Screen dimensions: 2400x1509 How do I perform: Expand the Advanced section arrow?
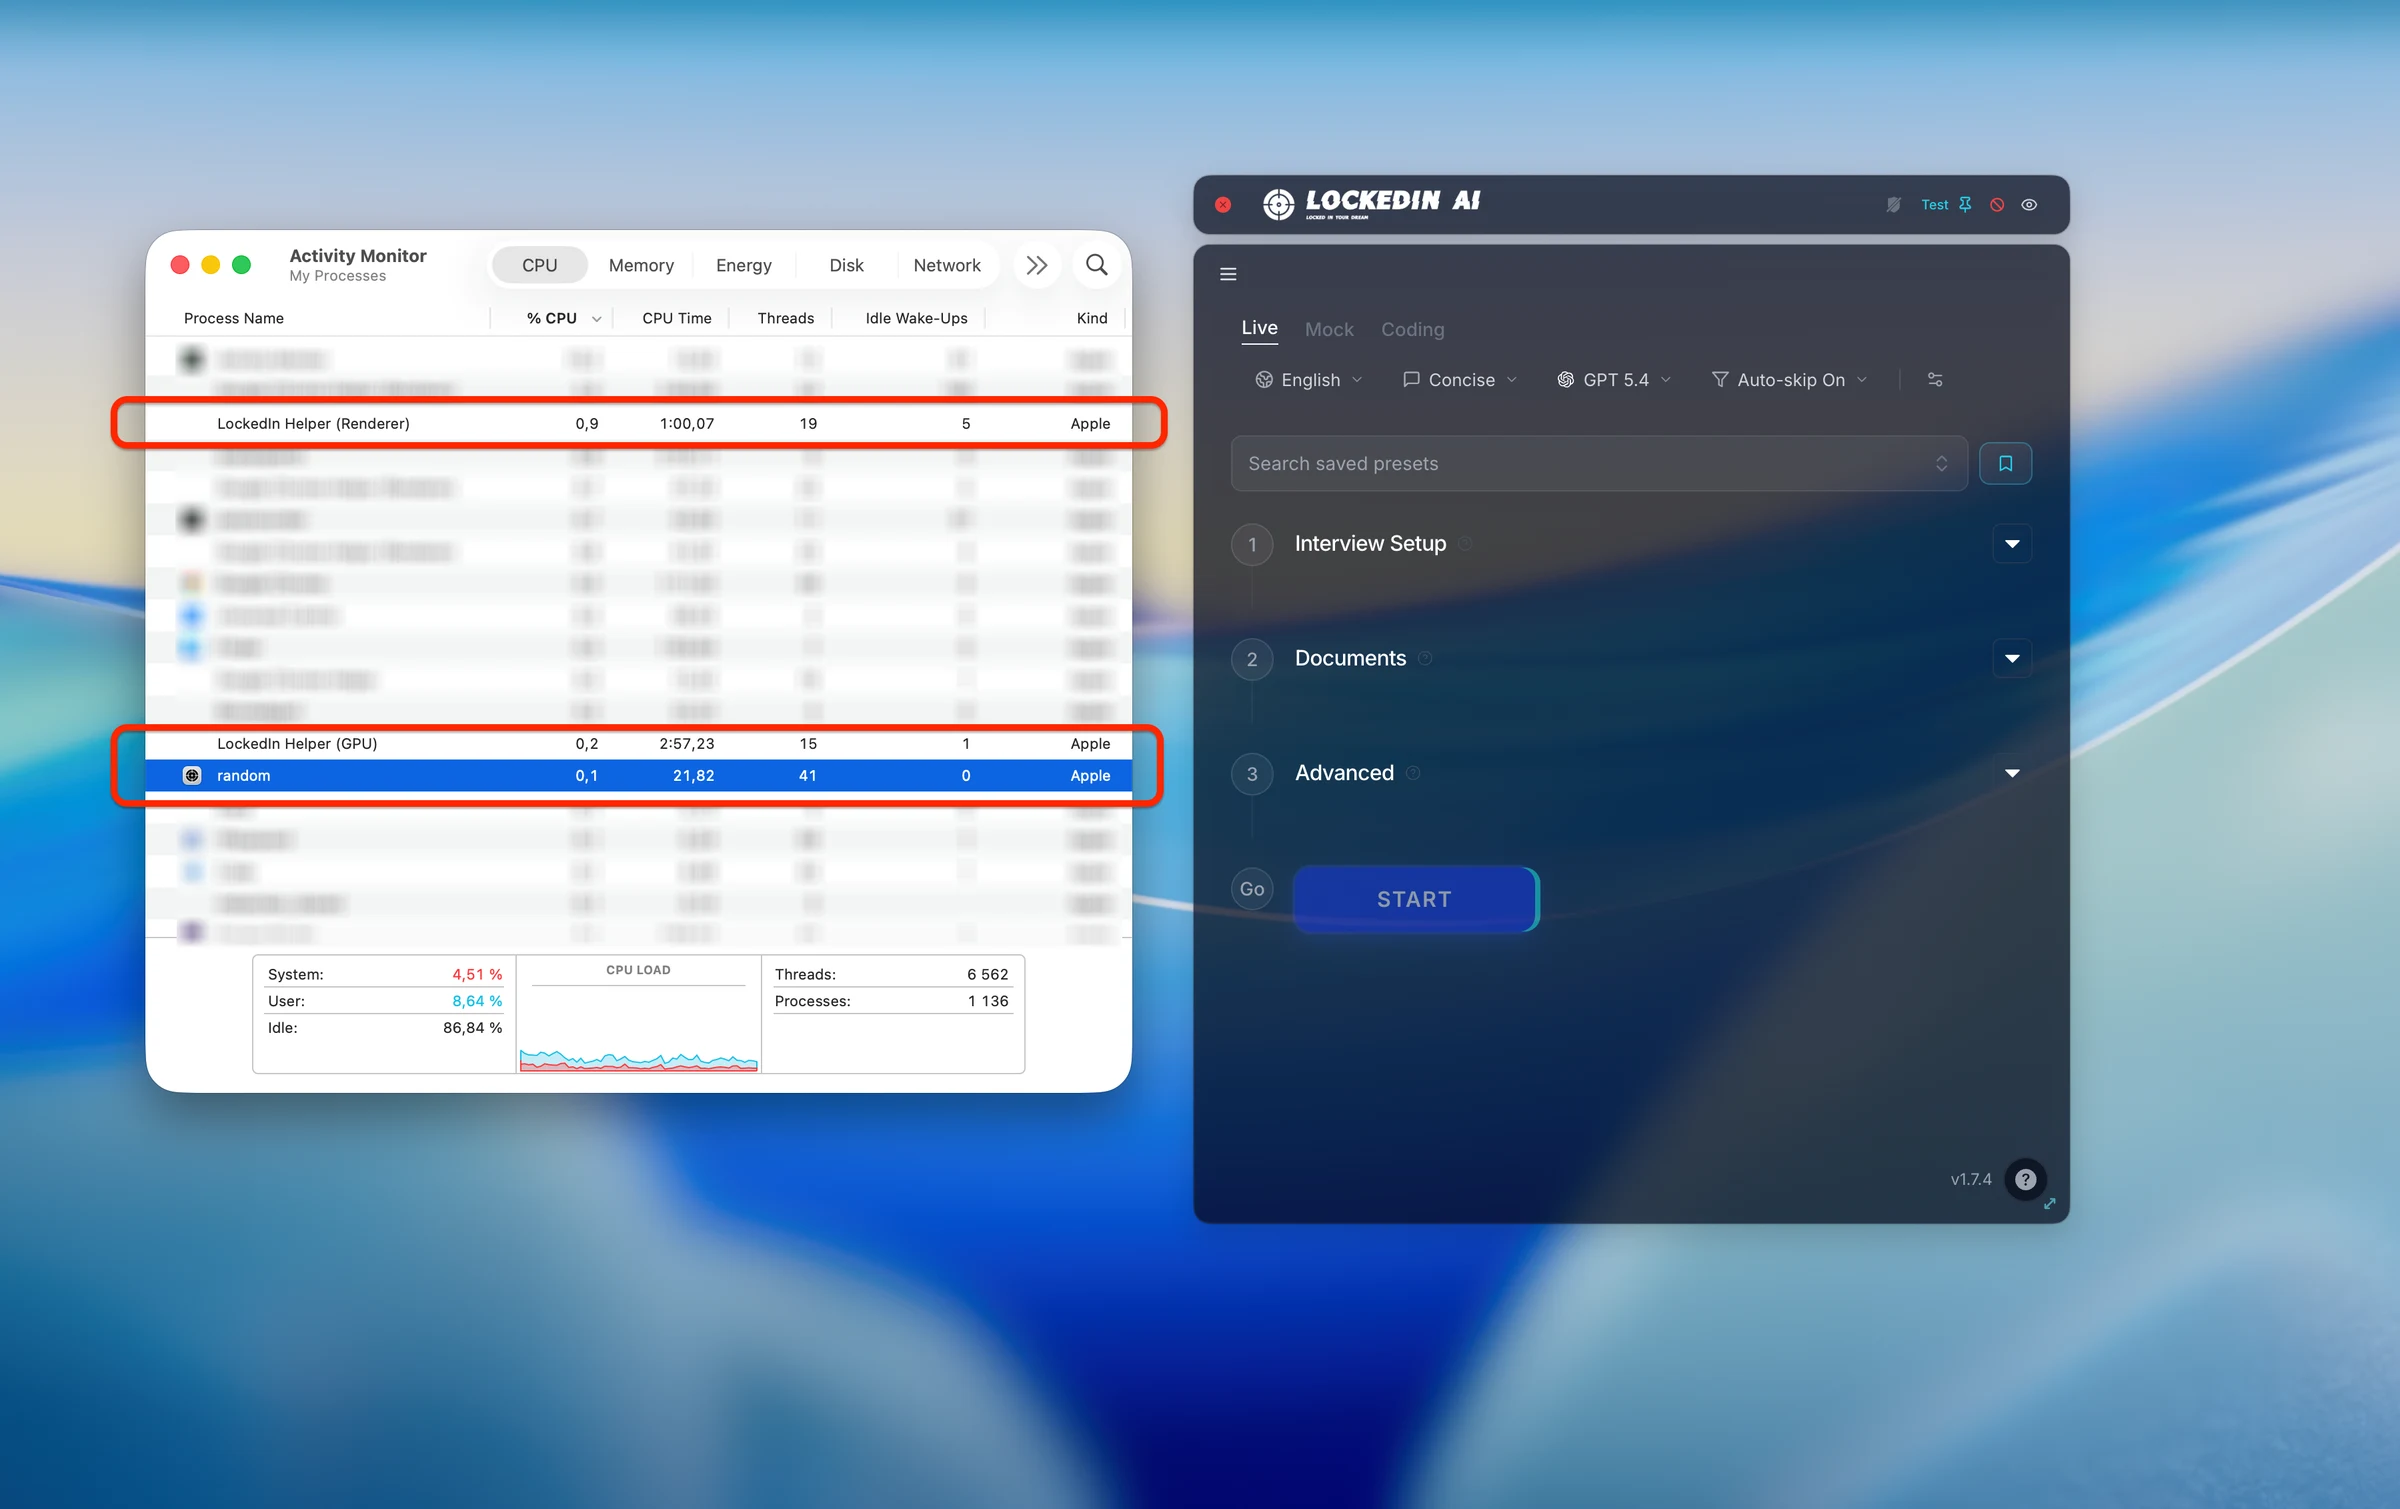click(x=2012, y=773)
